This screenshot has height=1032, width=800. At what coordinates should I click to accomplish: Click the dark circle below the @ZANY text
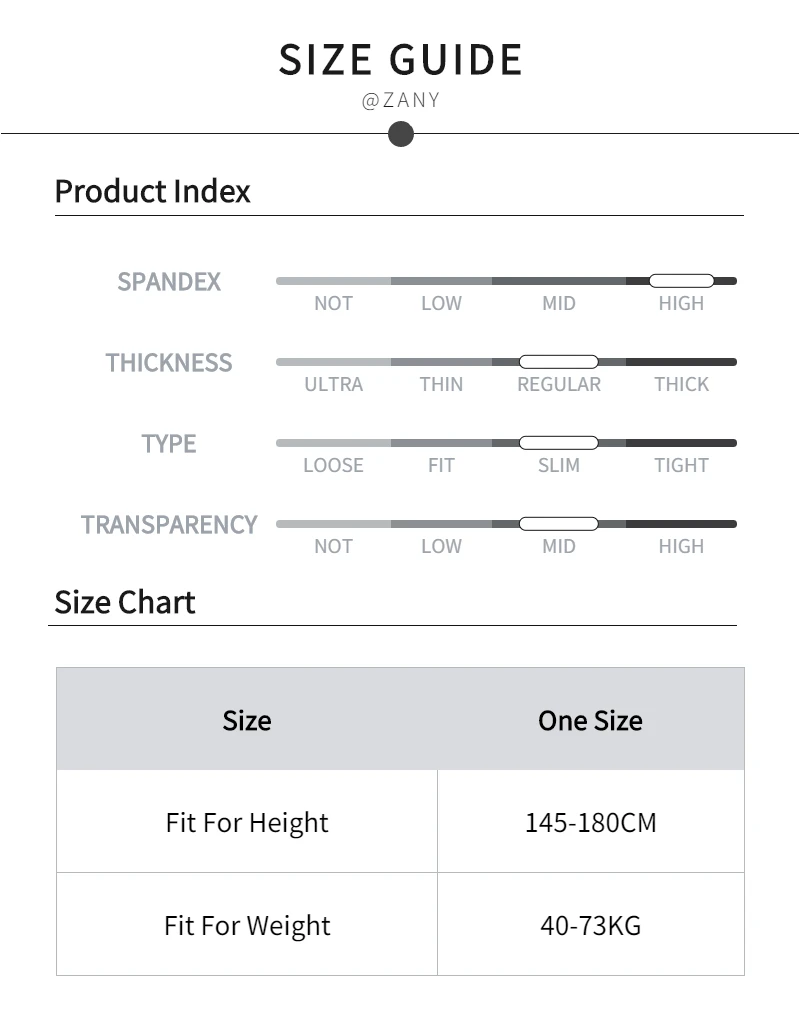coord(400,133)
